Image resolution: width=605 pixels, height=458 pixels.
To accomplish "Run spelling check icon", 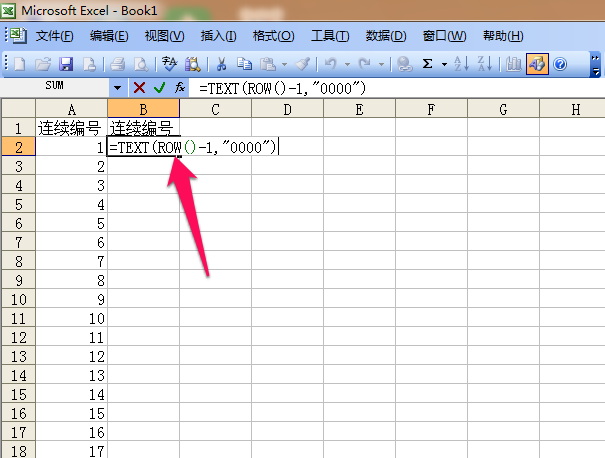I will click(x=169, y=64).
